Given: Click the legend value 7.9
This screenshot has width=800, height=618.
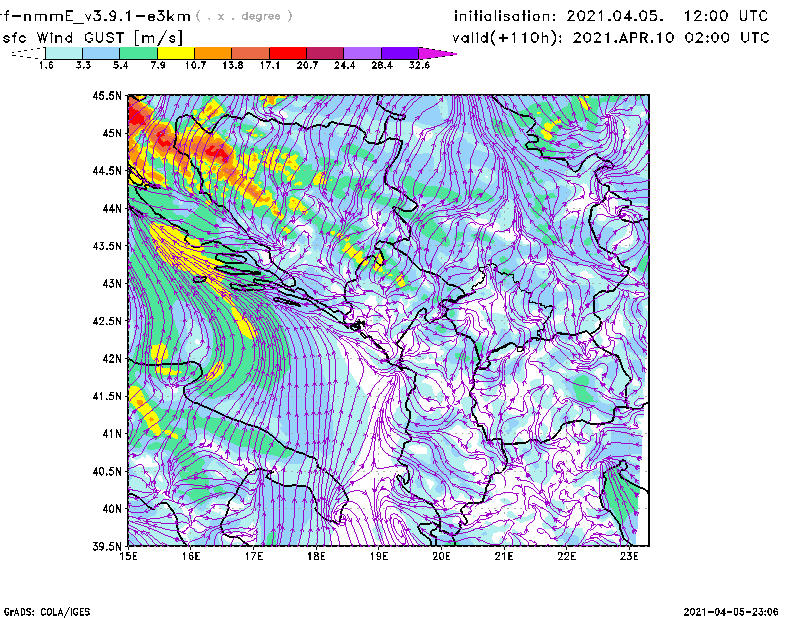Looking at the screenshot, I should click(158, 65).
